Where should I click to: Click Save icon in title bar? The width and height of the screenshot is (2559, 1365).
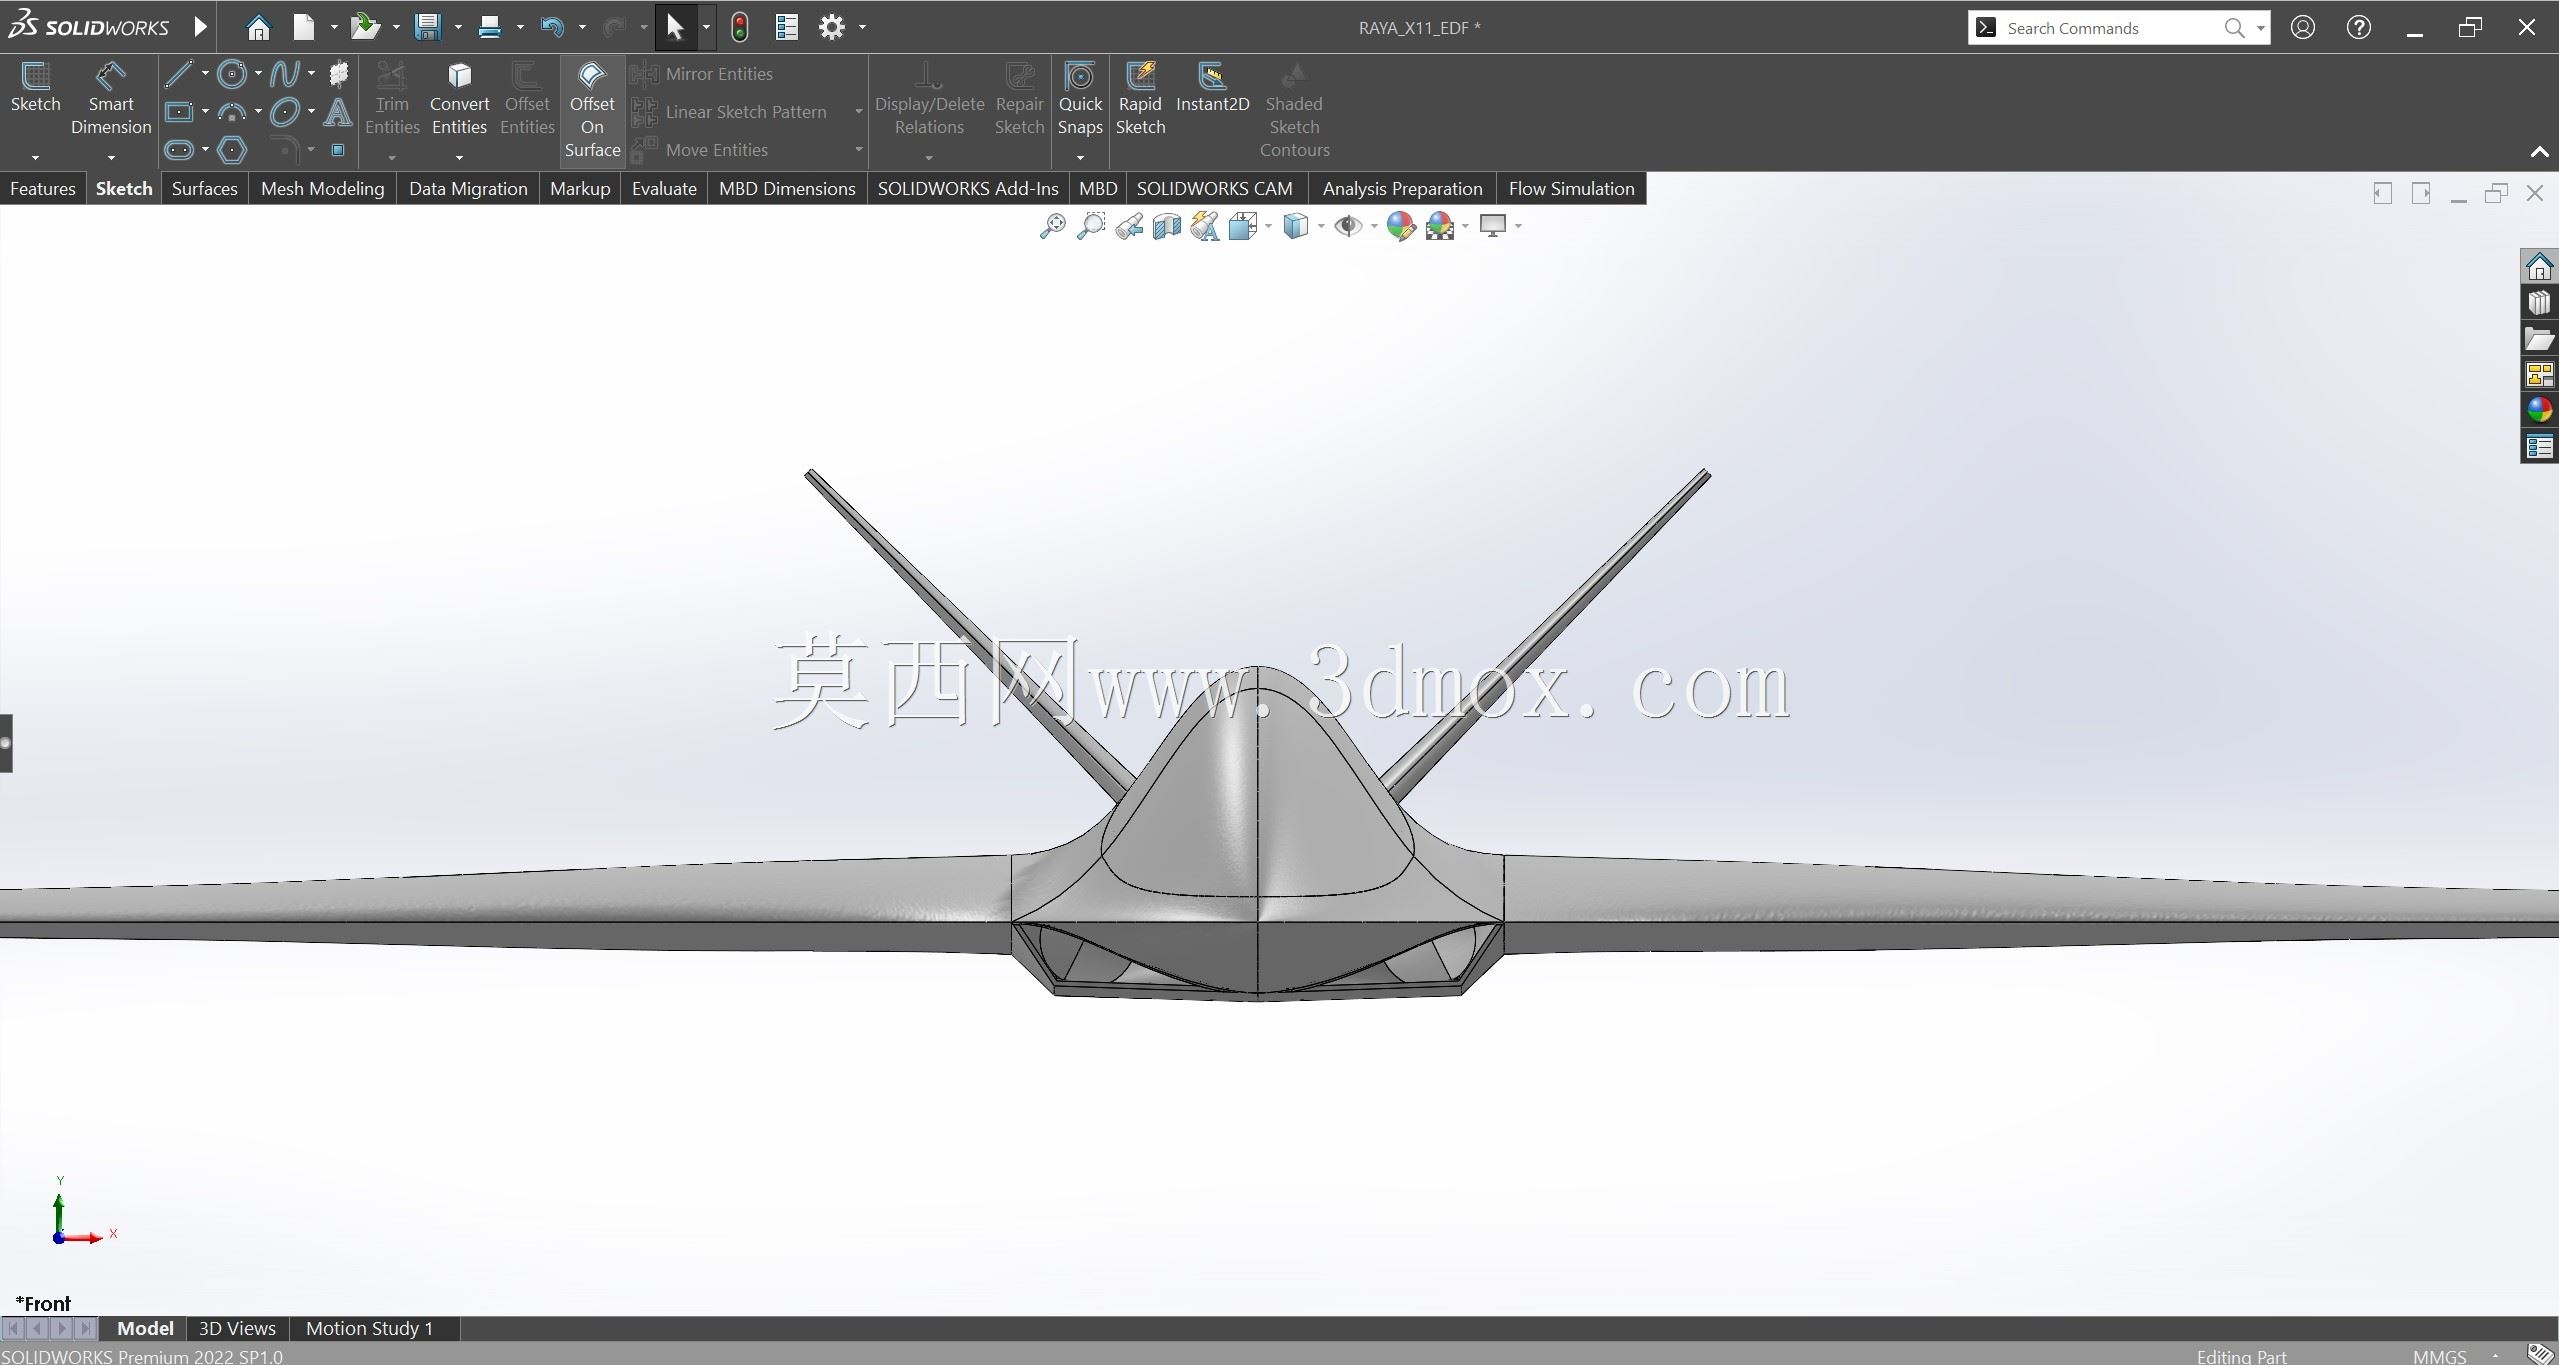tap(427, 27)
